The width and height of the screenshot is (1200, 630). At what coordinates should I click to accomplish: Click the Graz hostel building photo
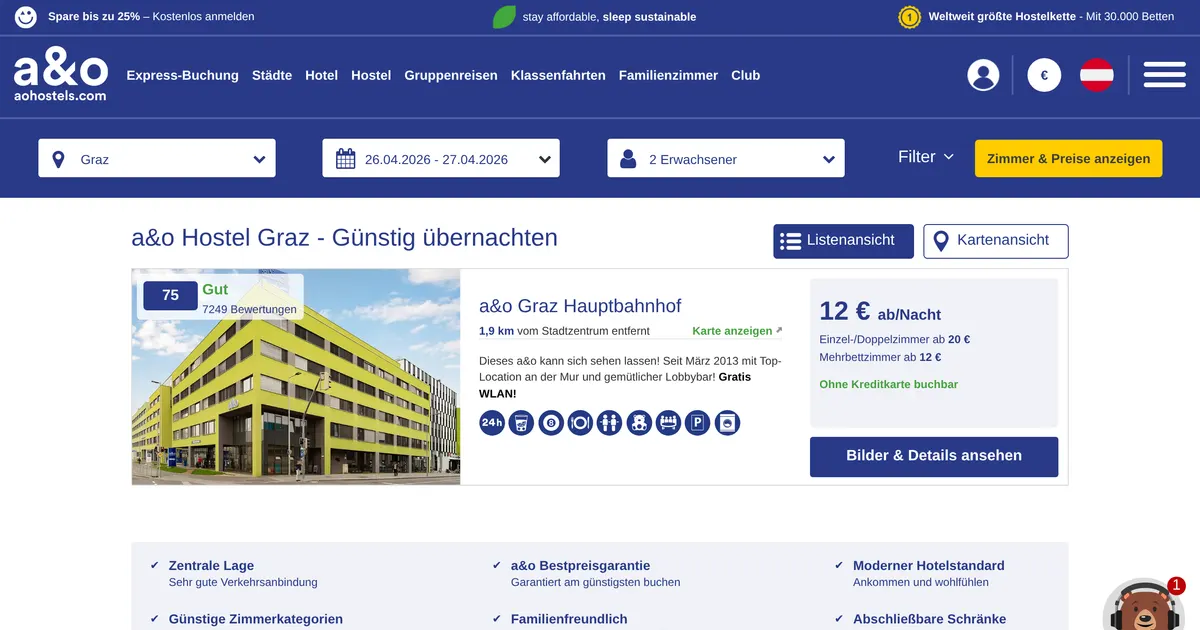coord(296,377)
